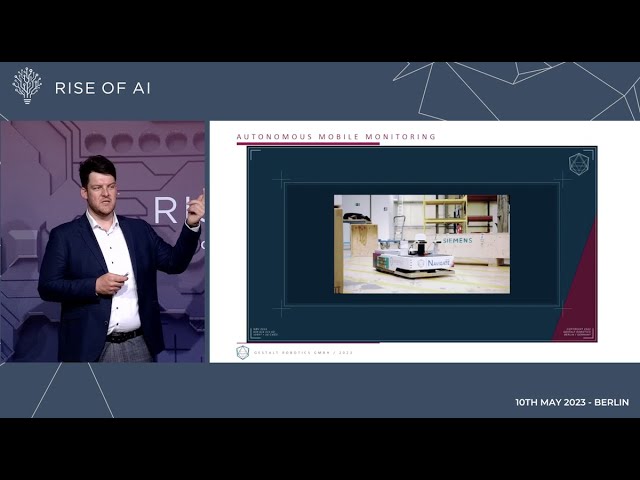
Task: Click the "10th May 2023 - Berlin" date text
Action: [571, 402]
